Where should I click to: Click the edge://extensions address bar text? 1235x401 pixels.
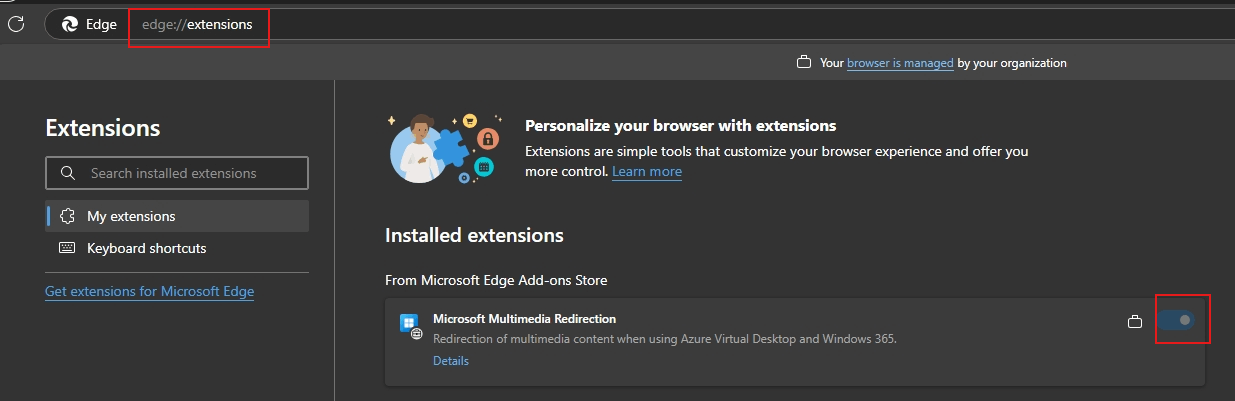pos(197,25)
